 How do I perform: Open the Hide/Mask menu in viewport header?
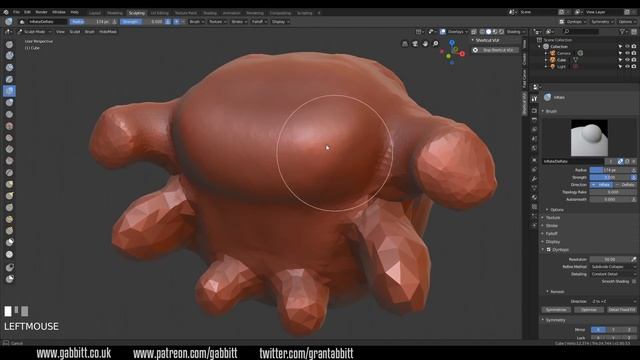(x=108, y=32)
